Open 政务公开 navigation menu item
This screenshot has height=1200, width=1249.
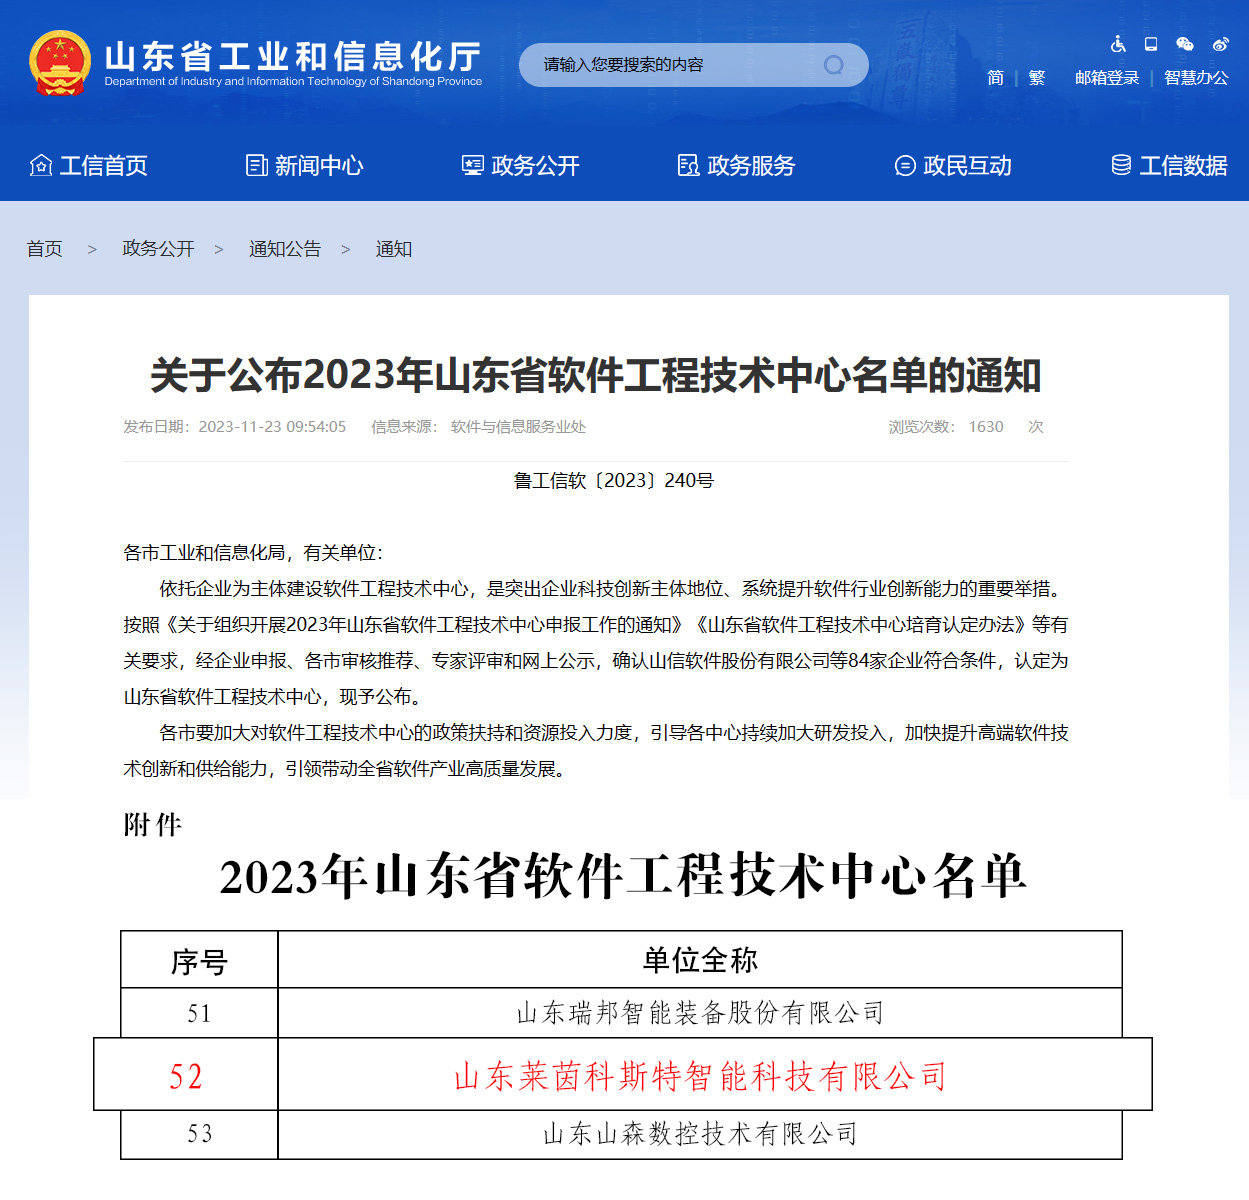(521, 165)
